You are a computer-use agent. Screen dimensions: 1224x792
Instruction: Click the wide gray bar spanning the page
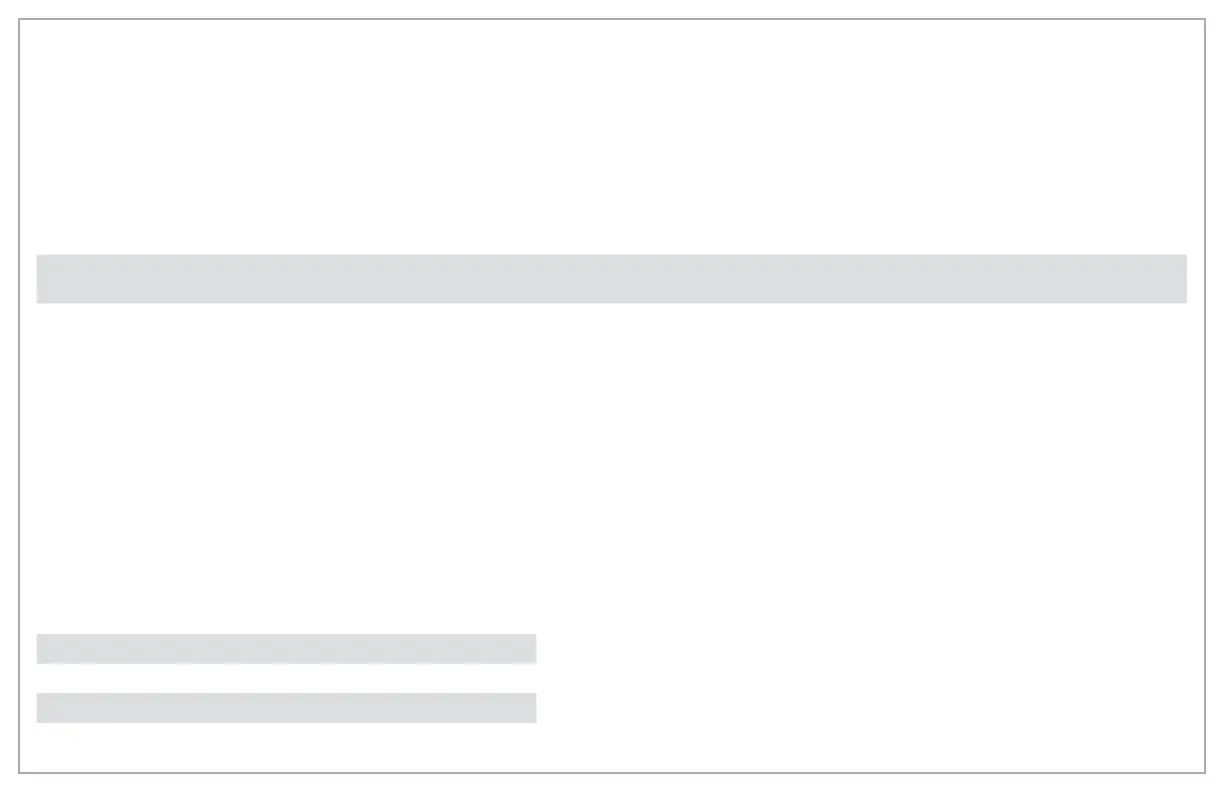pos(611,279)
